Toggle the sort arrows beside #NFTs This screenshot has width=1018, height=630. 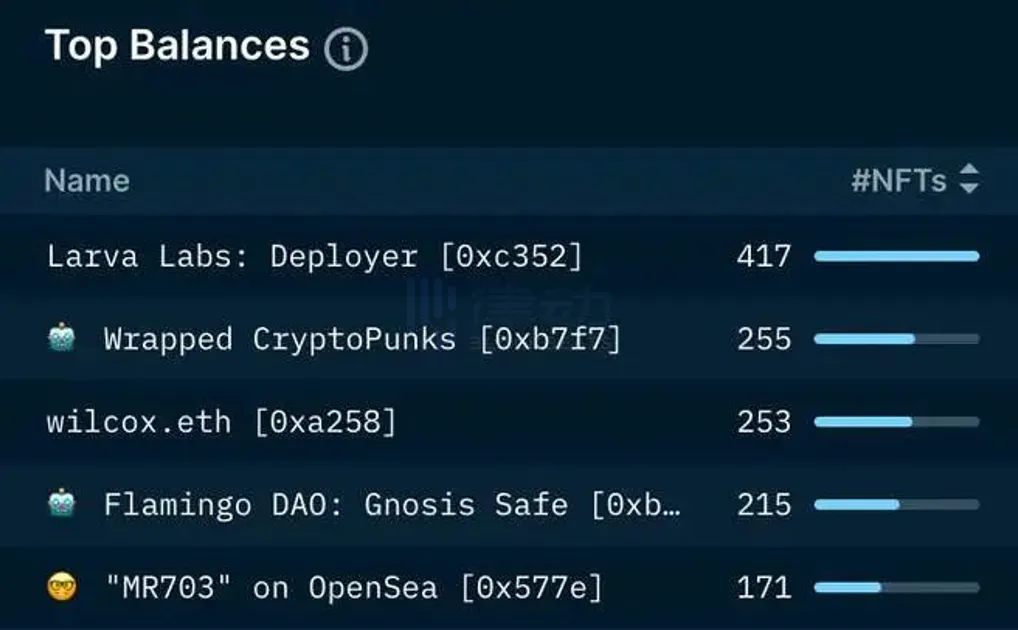pyautogui.click(x=968, y=180)
